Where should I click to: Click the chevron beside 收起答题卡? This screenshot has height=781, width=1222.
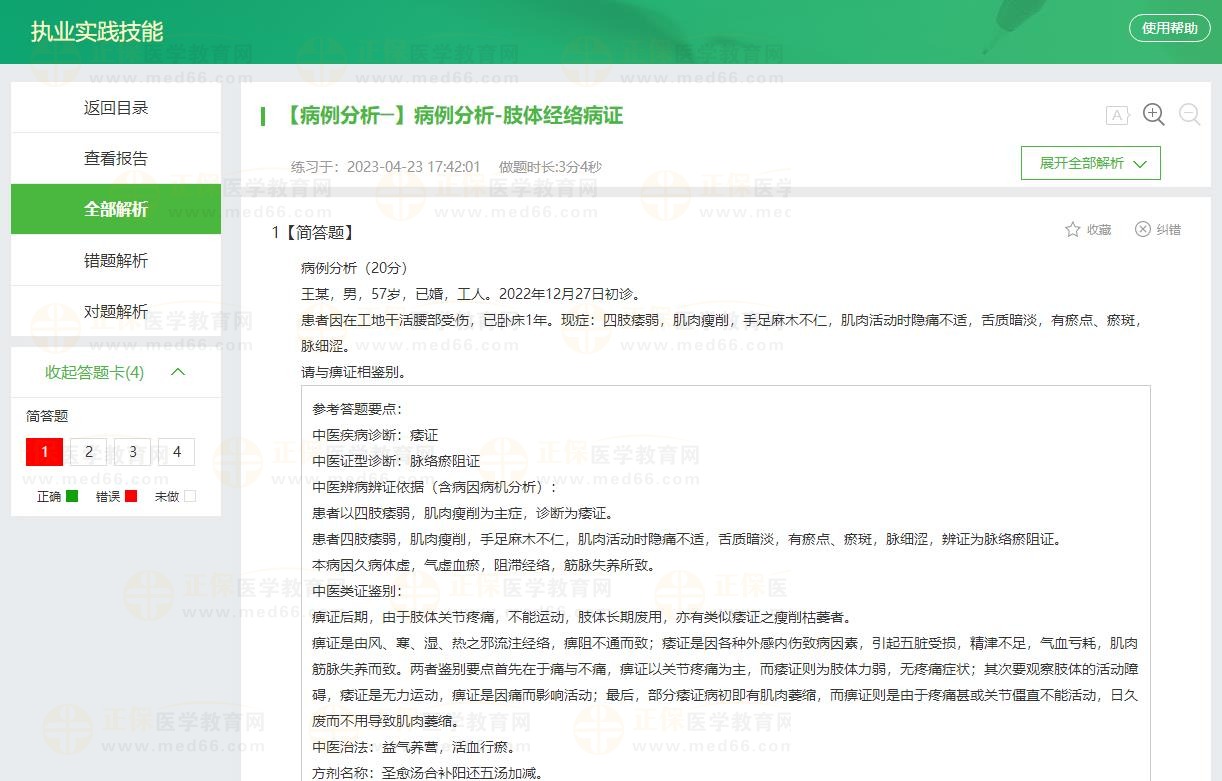[x=179, y=372]
